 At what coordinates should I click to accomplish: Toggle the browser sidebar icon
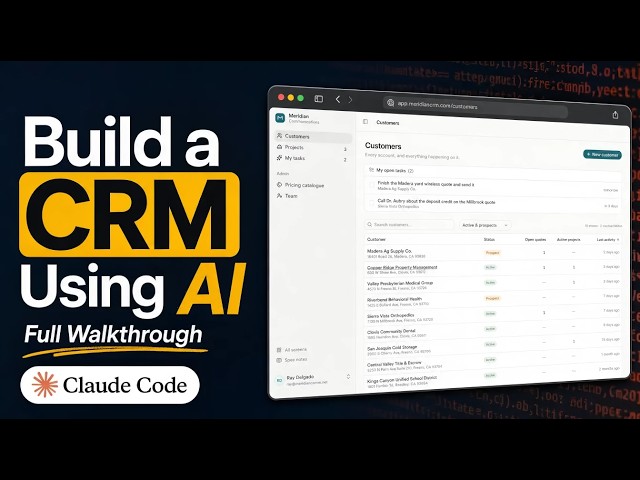tap(319, 99)
